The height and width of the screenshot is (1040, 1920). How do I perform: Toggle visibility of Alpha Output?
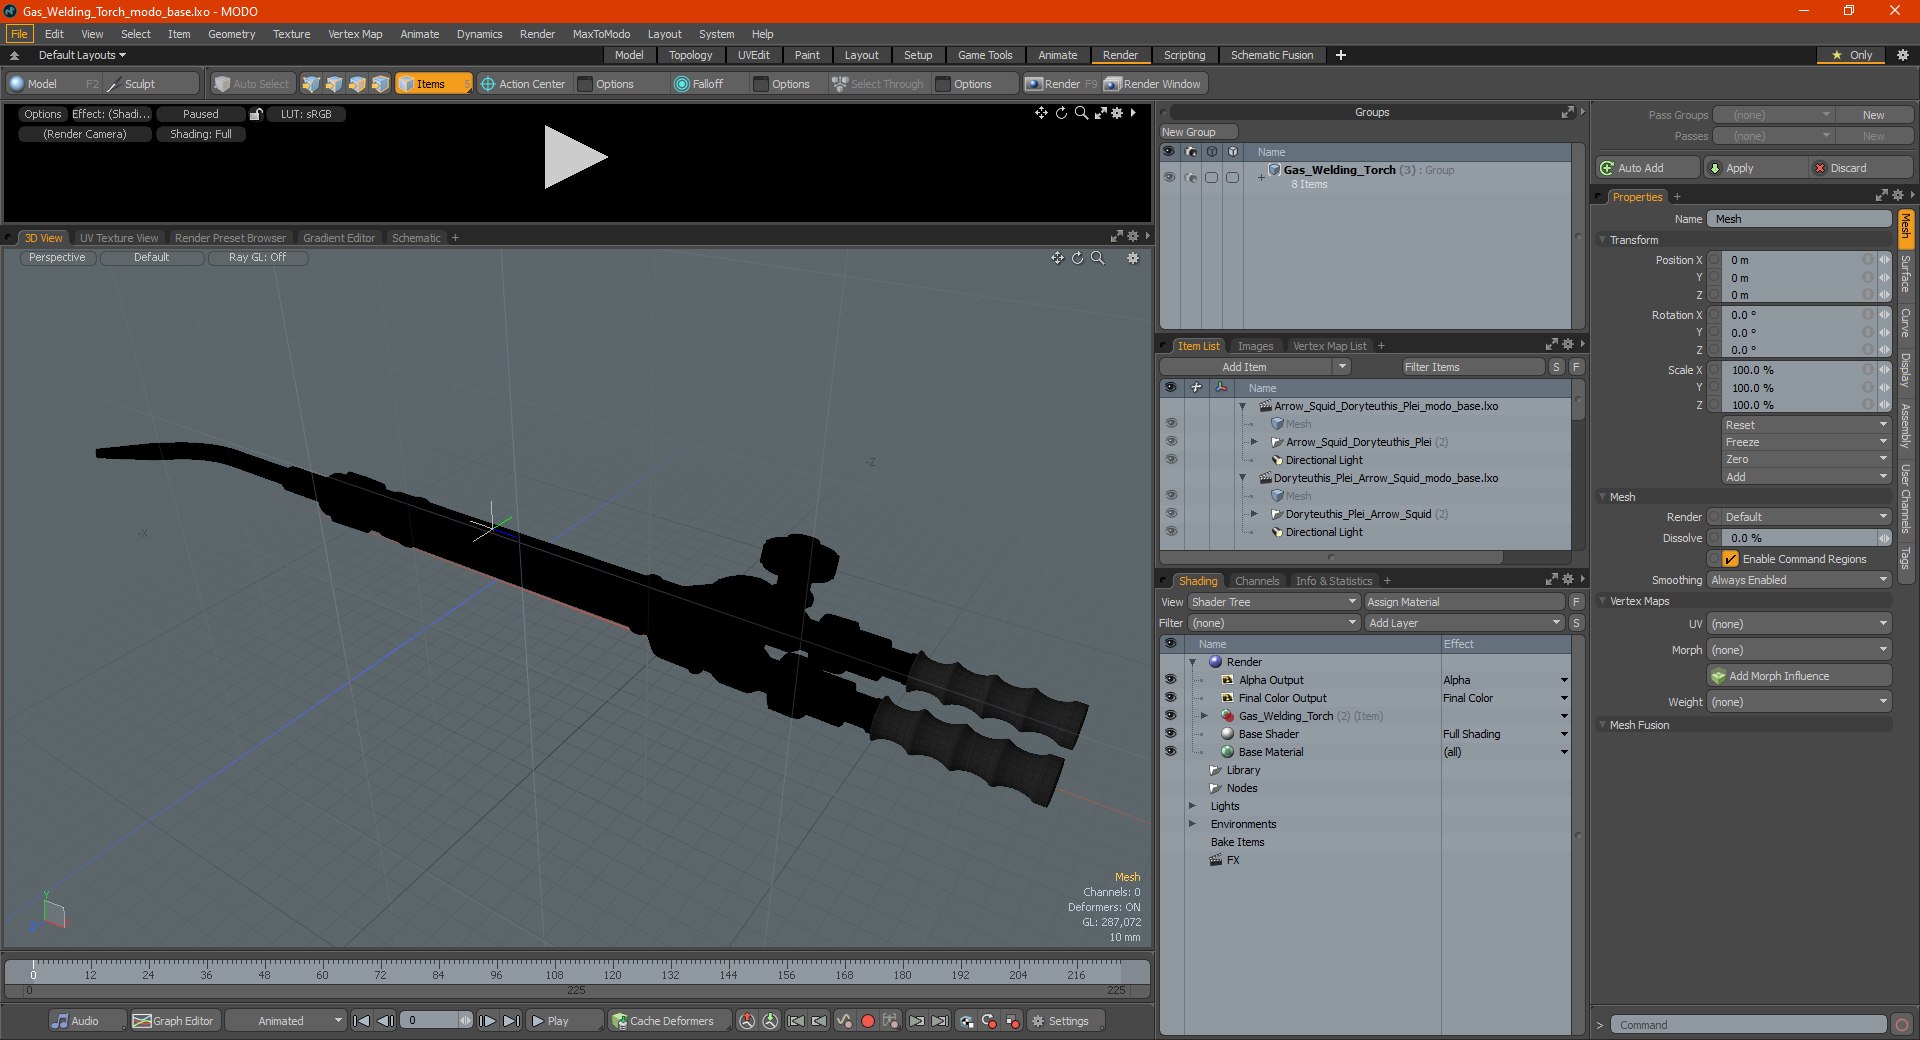(x=1170, y=680)
